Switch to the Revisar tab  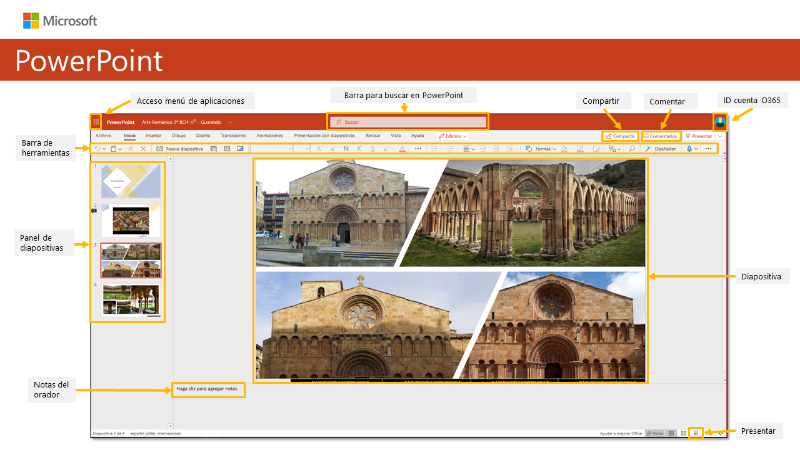[x=373, y=136]
